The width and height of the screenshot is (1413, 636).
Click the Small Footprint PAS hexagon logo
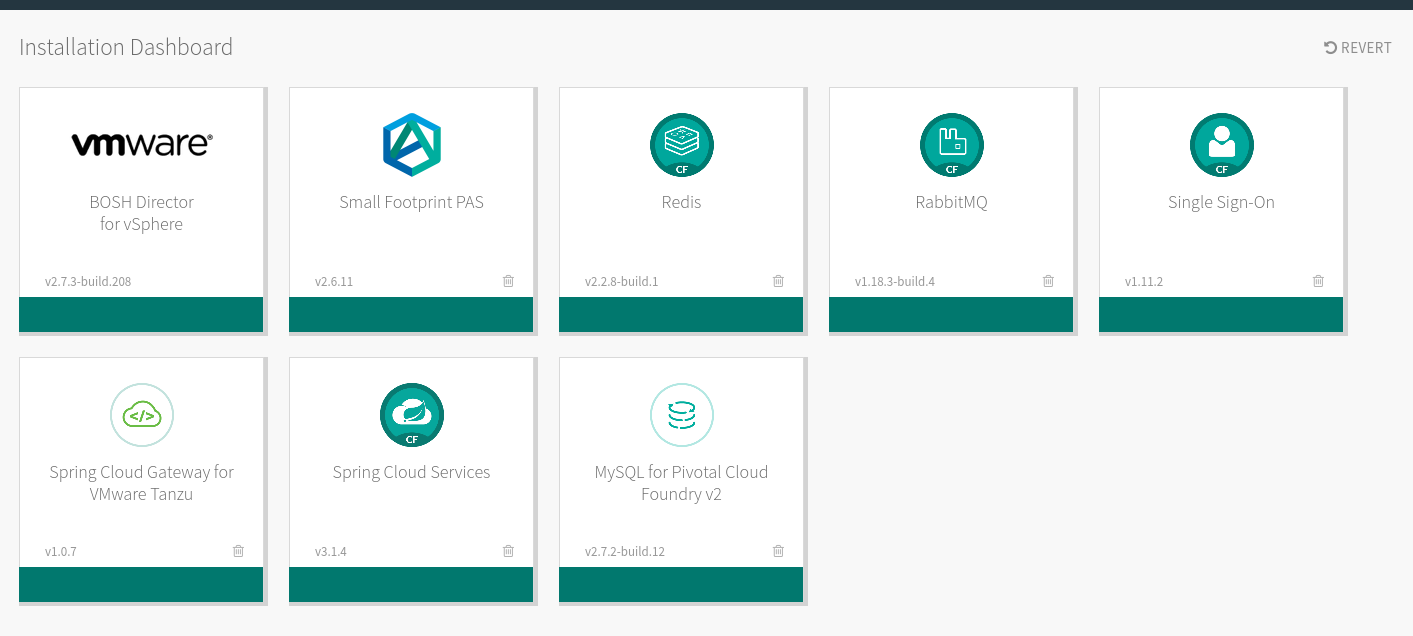point(411,145)
